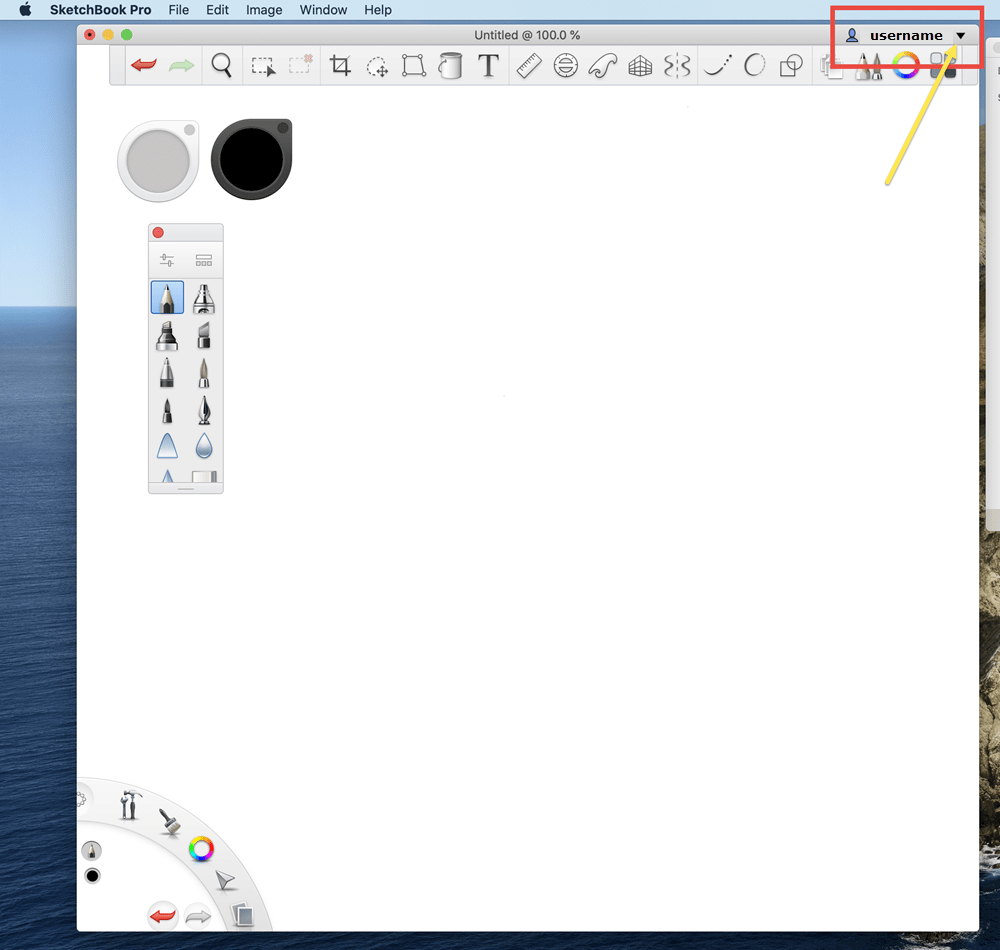Open the Zoom magnifier tool
Viewport: 1000px width, 950px height.
click(222, 65)
